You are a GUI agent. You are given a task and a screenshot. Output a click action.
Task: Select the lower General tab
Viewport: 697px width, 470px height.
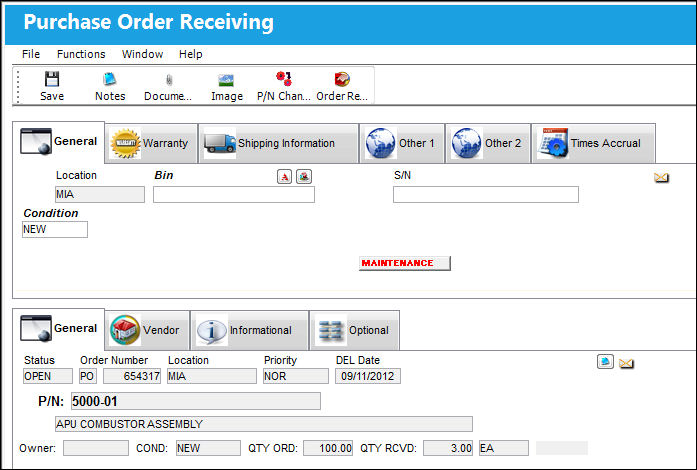pos(59,329)
